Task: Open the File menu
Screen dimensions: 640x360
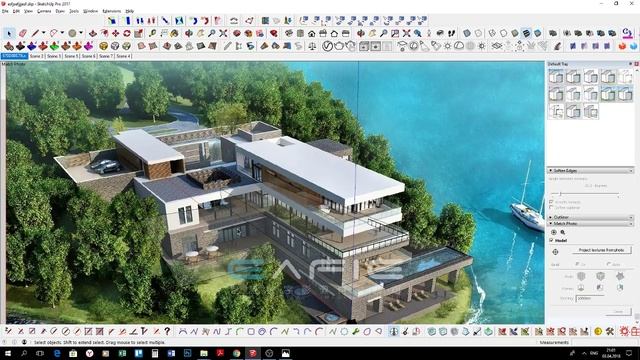Action: pyautogui.click(x=5, y=11)
